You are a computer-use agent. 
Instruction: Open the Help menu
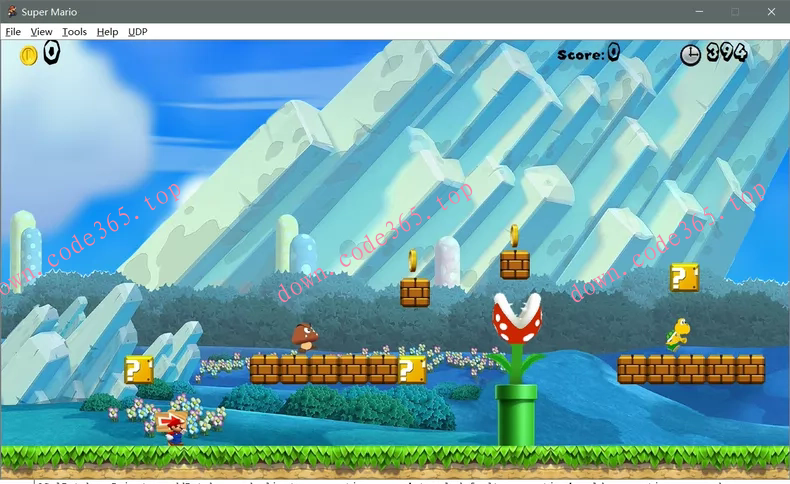[107, 32]
